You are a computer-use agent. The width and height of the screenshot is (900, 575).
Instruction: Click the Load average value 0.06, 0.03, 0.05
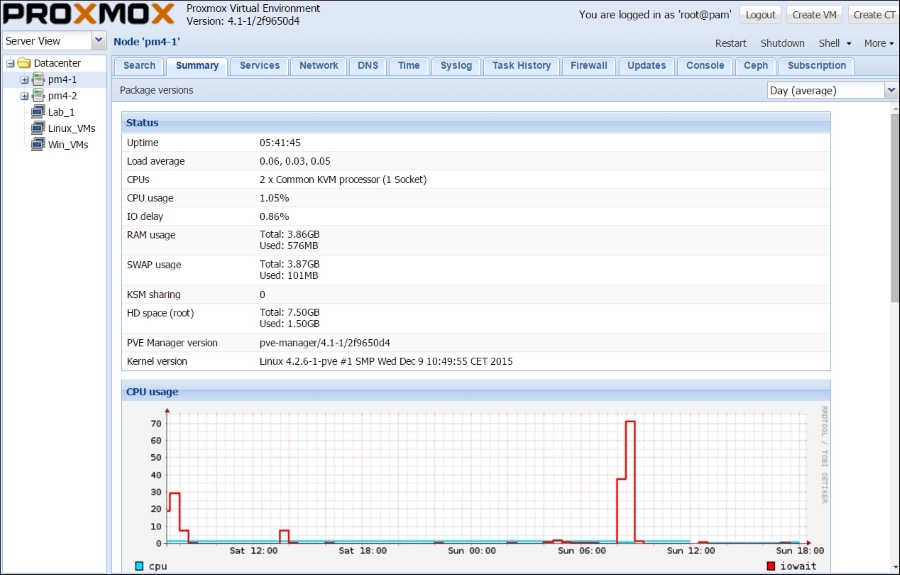[295, 161]
